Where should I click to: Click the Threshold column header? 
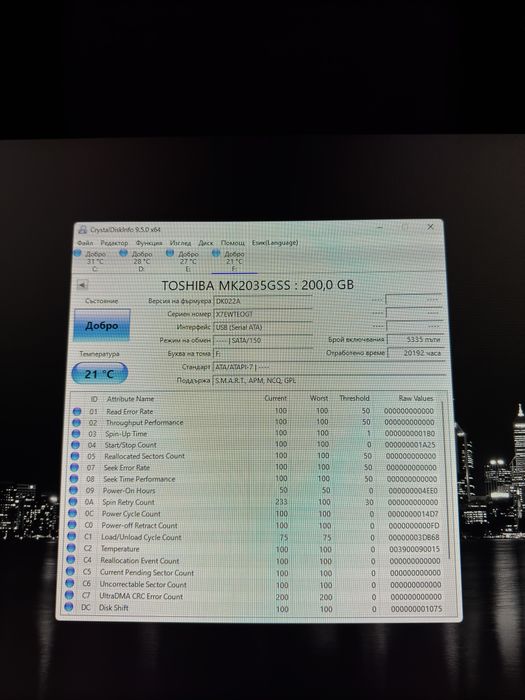tap(354, 398)
